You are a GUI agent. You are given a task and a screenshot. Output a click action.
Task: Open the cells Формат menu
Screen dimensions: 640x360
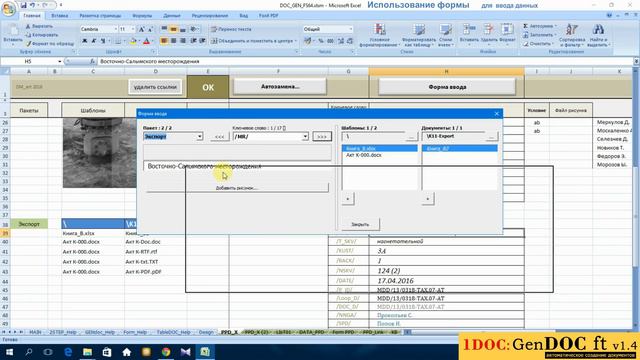pyautogui.click(x=507, y=34)
